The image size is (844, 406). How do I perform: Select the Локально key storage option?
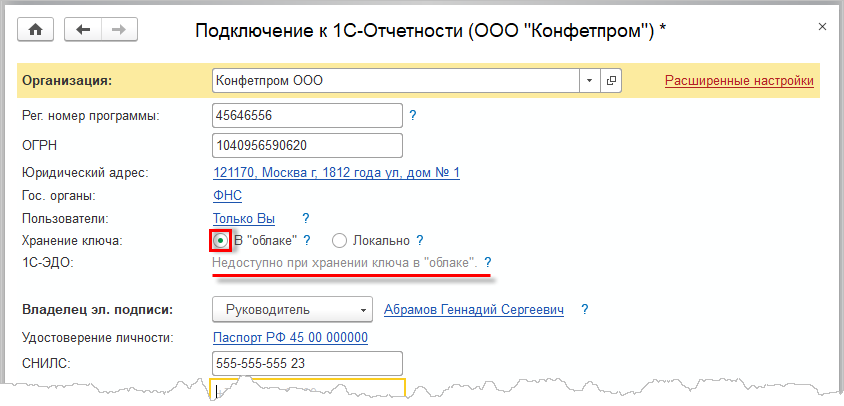coord(340,241)
